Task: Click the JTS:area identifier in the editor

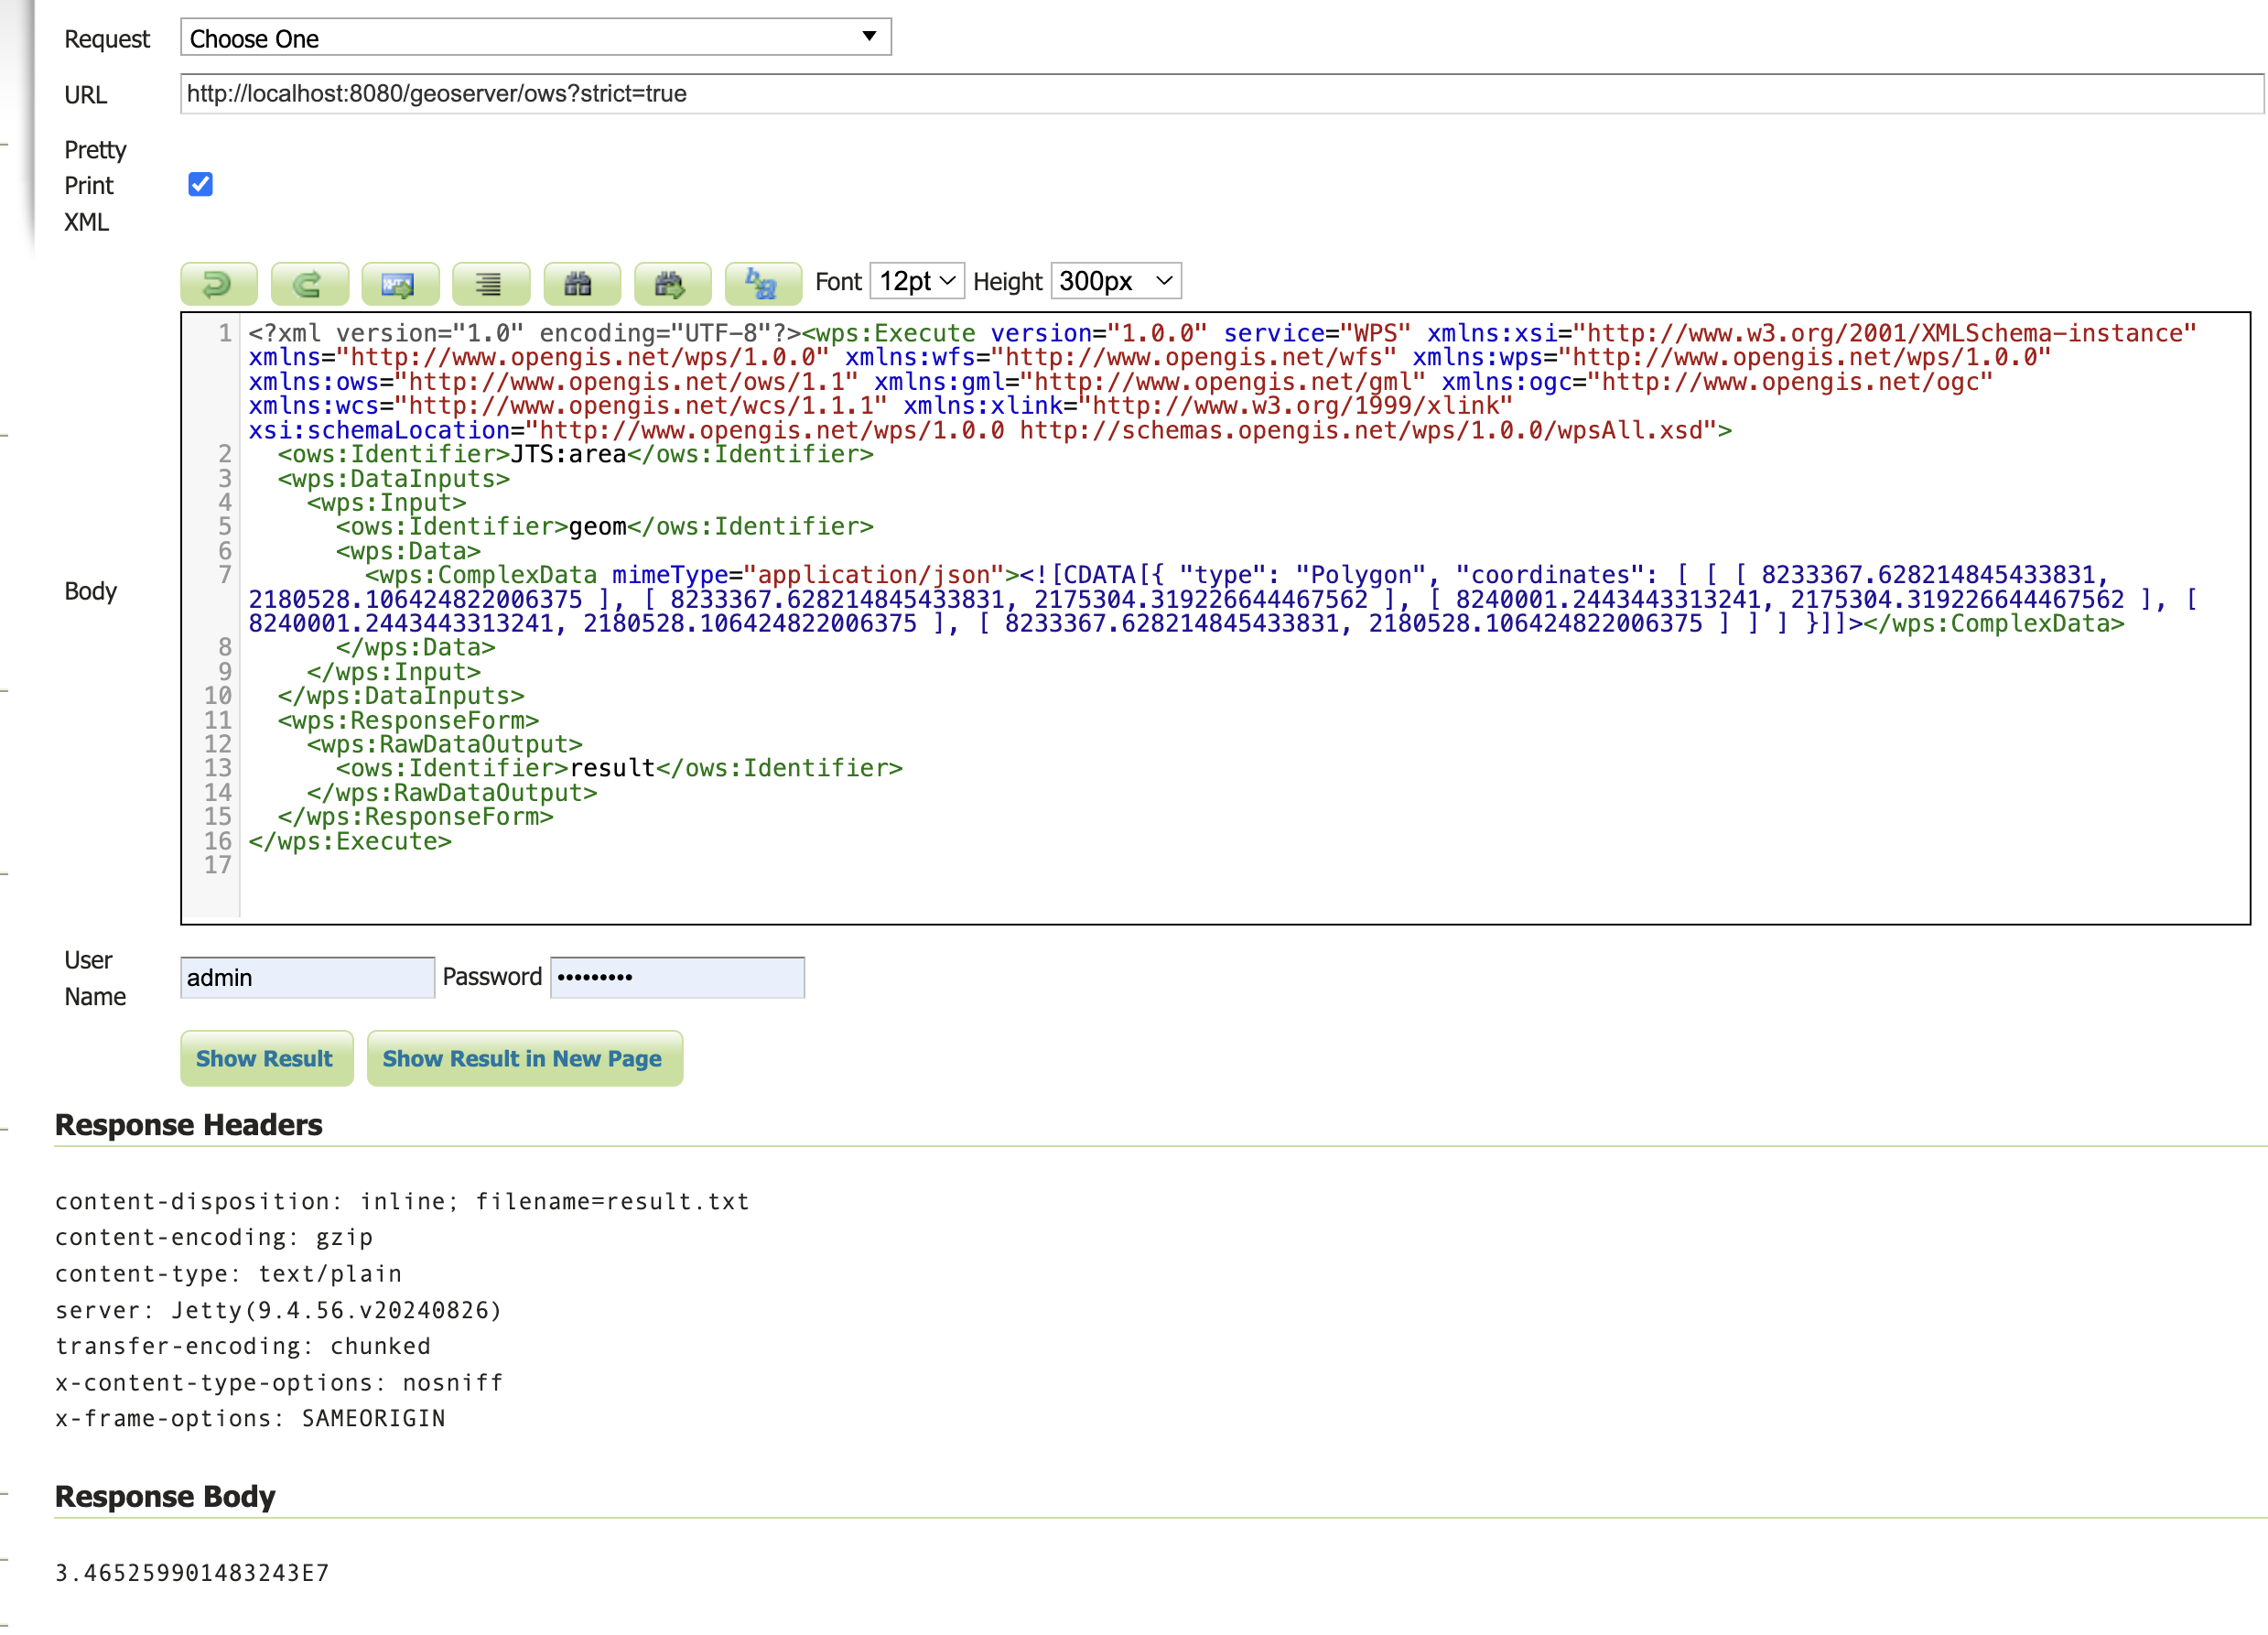Action: tap(566, 453)
